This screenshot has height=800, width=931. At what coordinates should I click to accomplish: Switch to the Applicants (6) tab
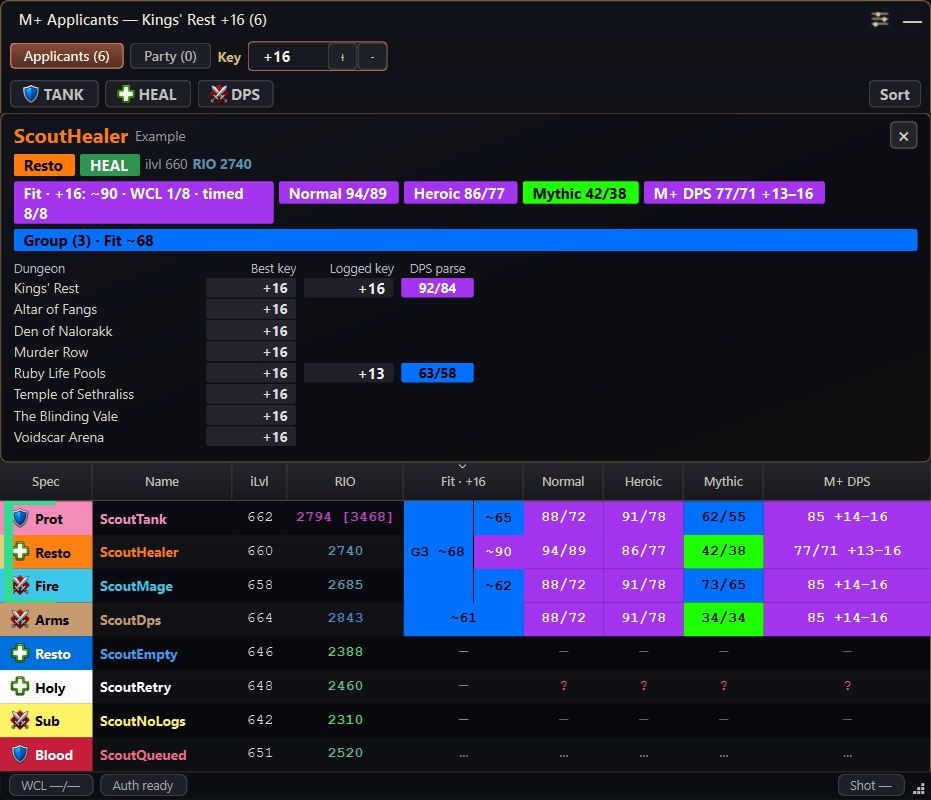coord(66,56)
